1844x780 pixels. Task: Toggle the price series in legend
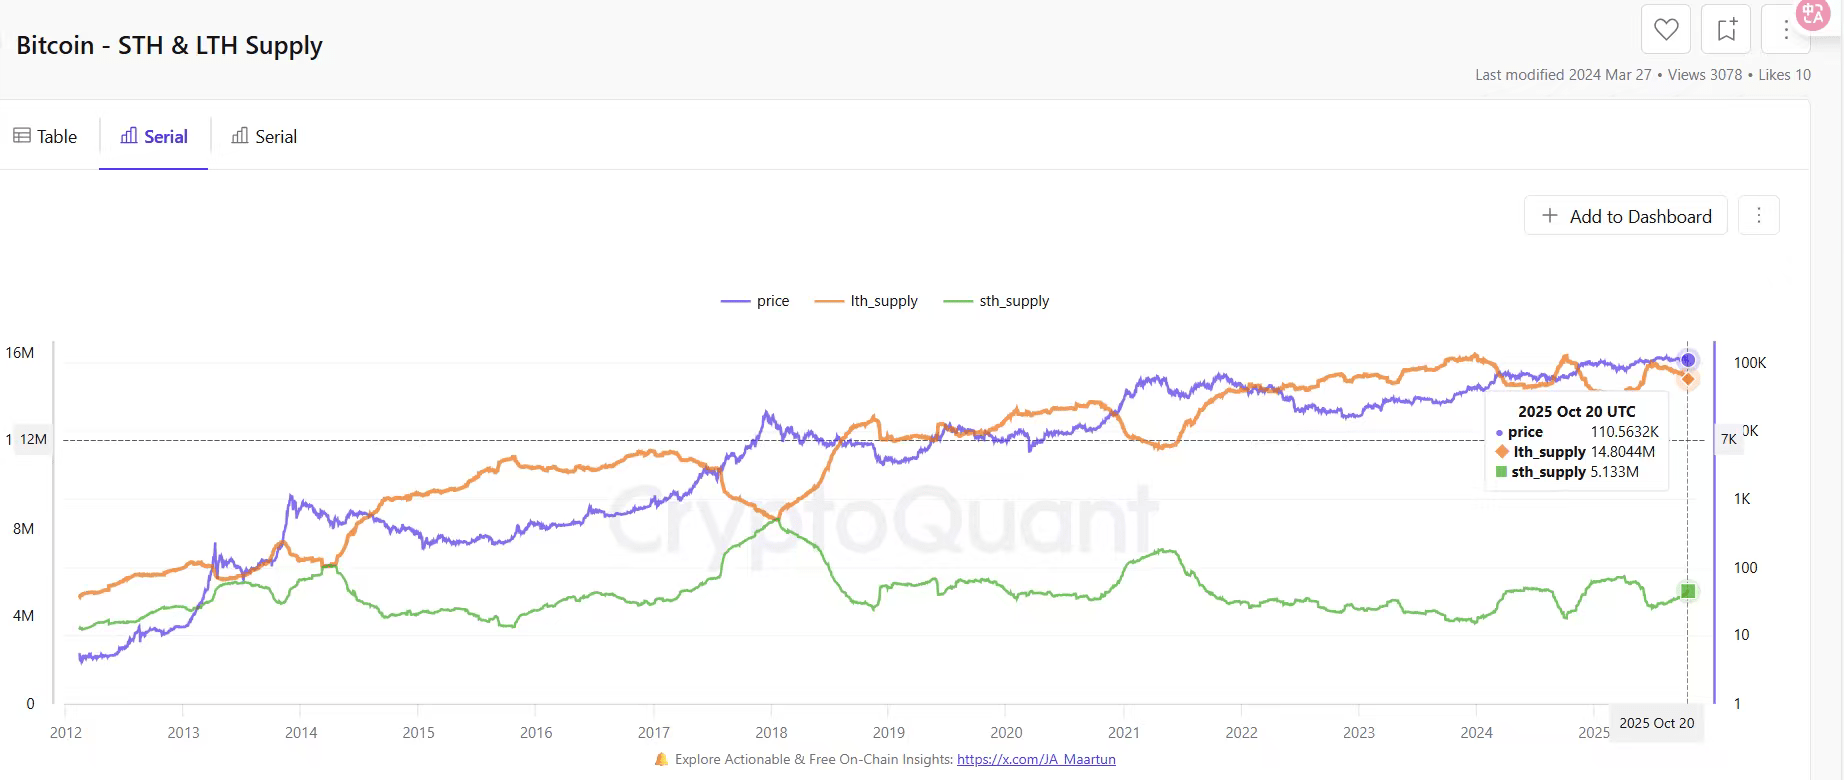756,301
